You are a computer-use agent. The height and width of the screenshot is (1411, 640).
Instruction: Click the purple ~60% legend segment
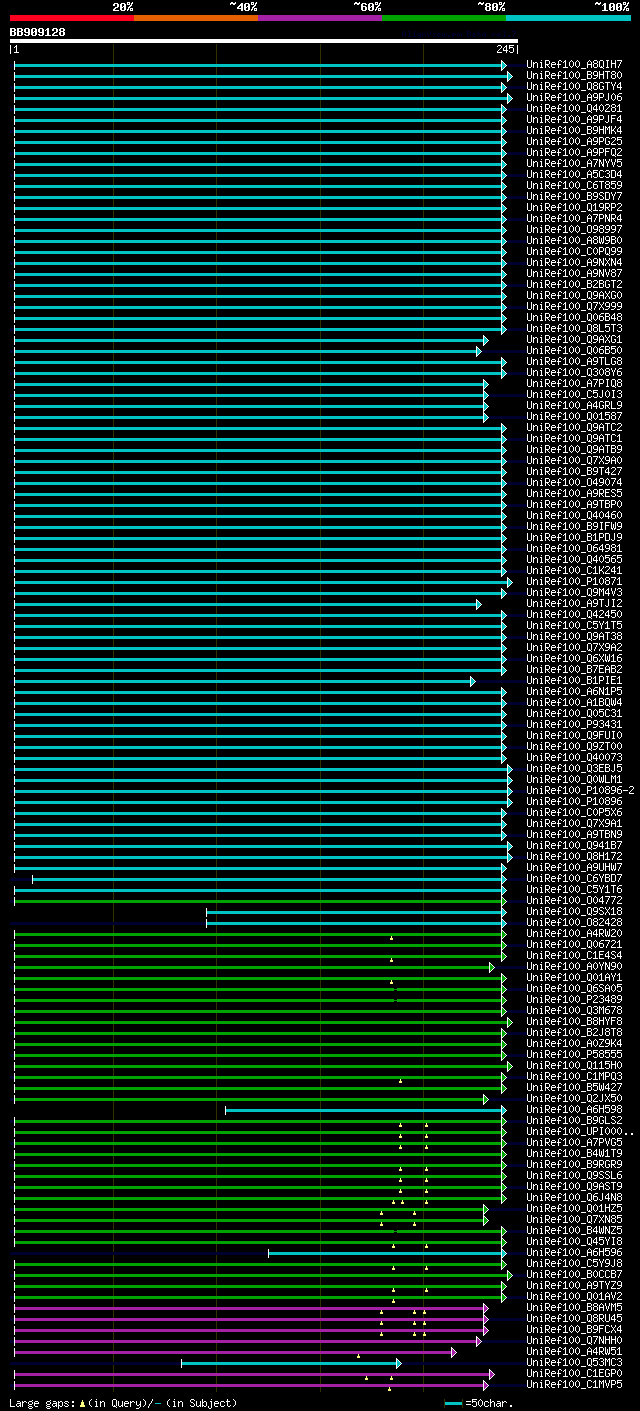click(x=320, y=17)
